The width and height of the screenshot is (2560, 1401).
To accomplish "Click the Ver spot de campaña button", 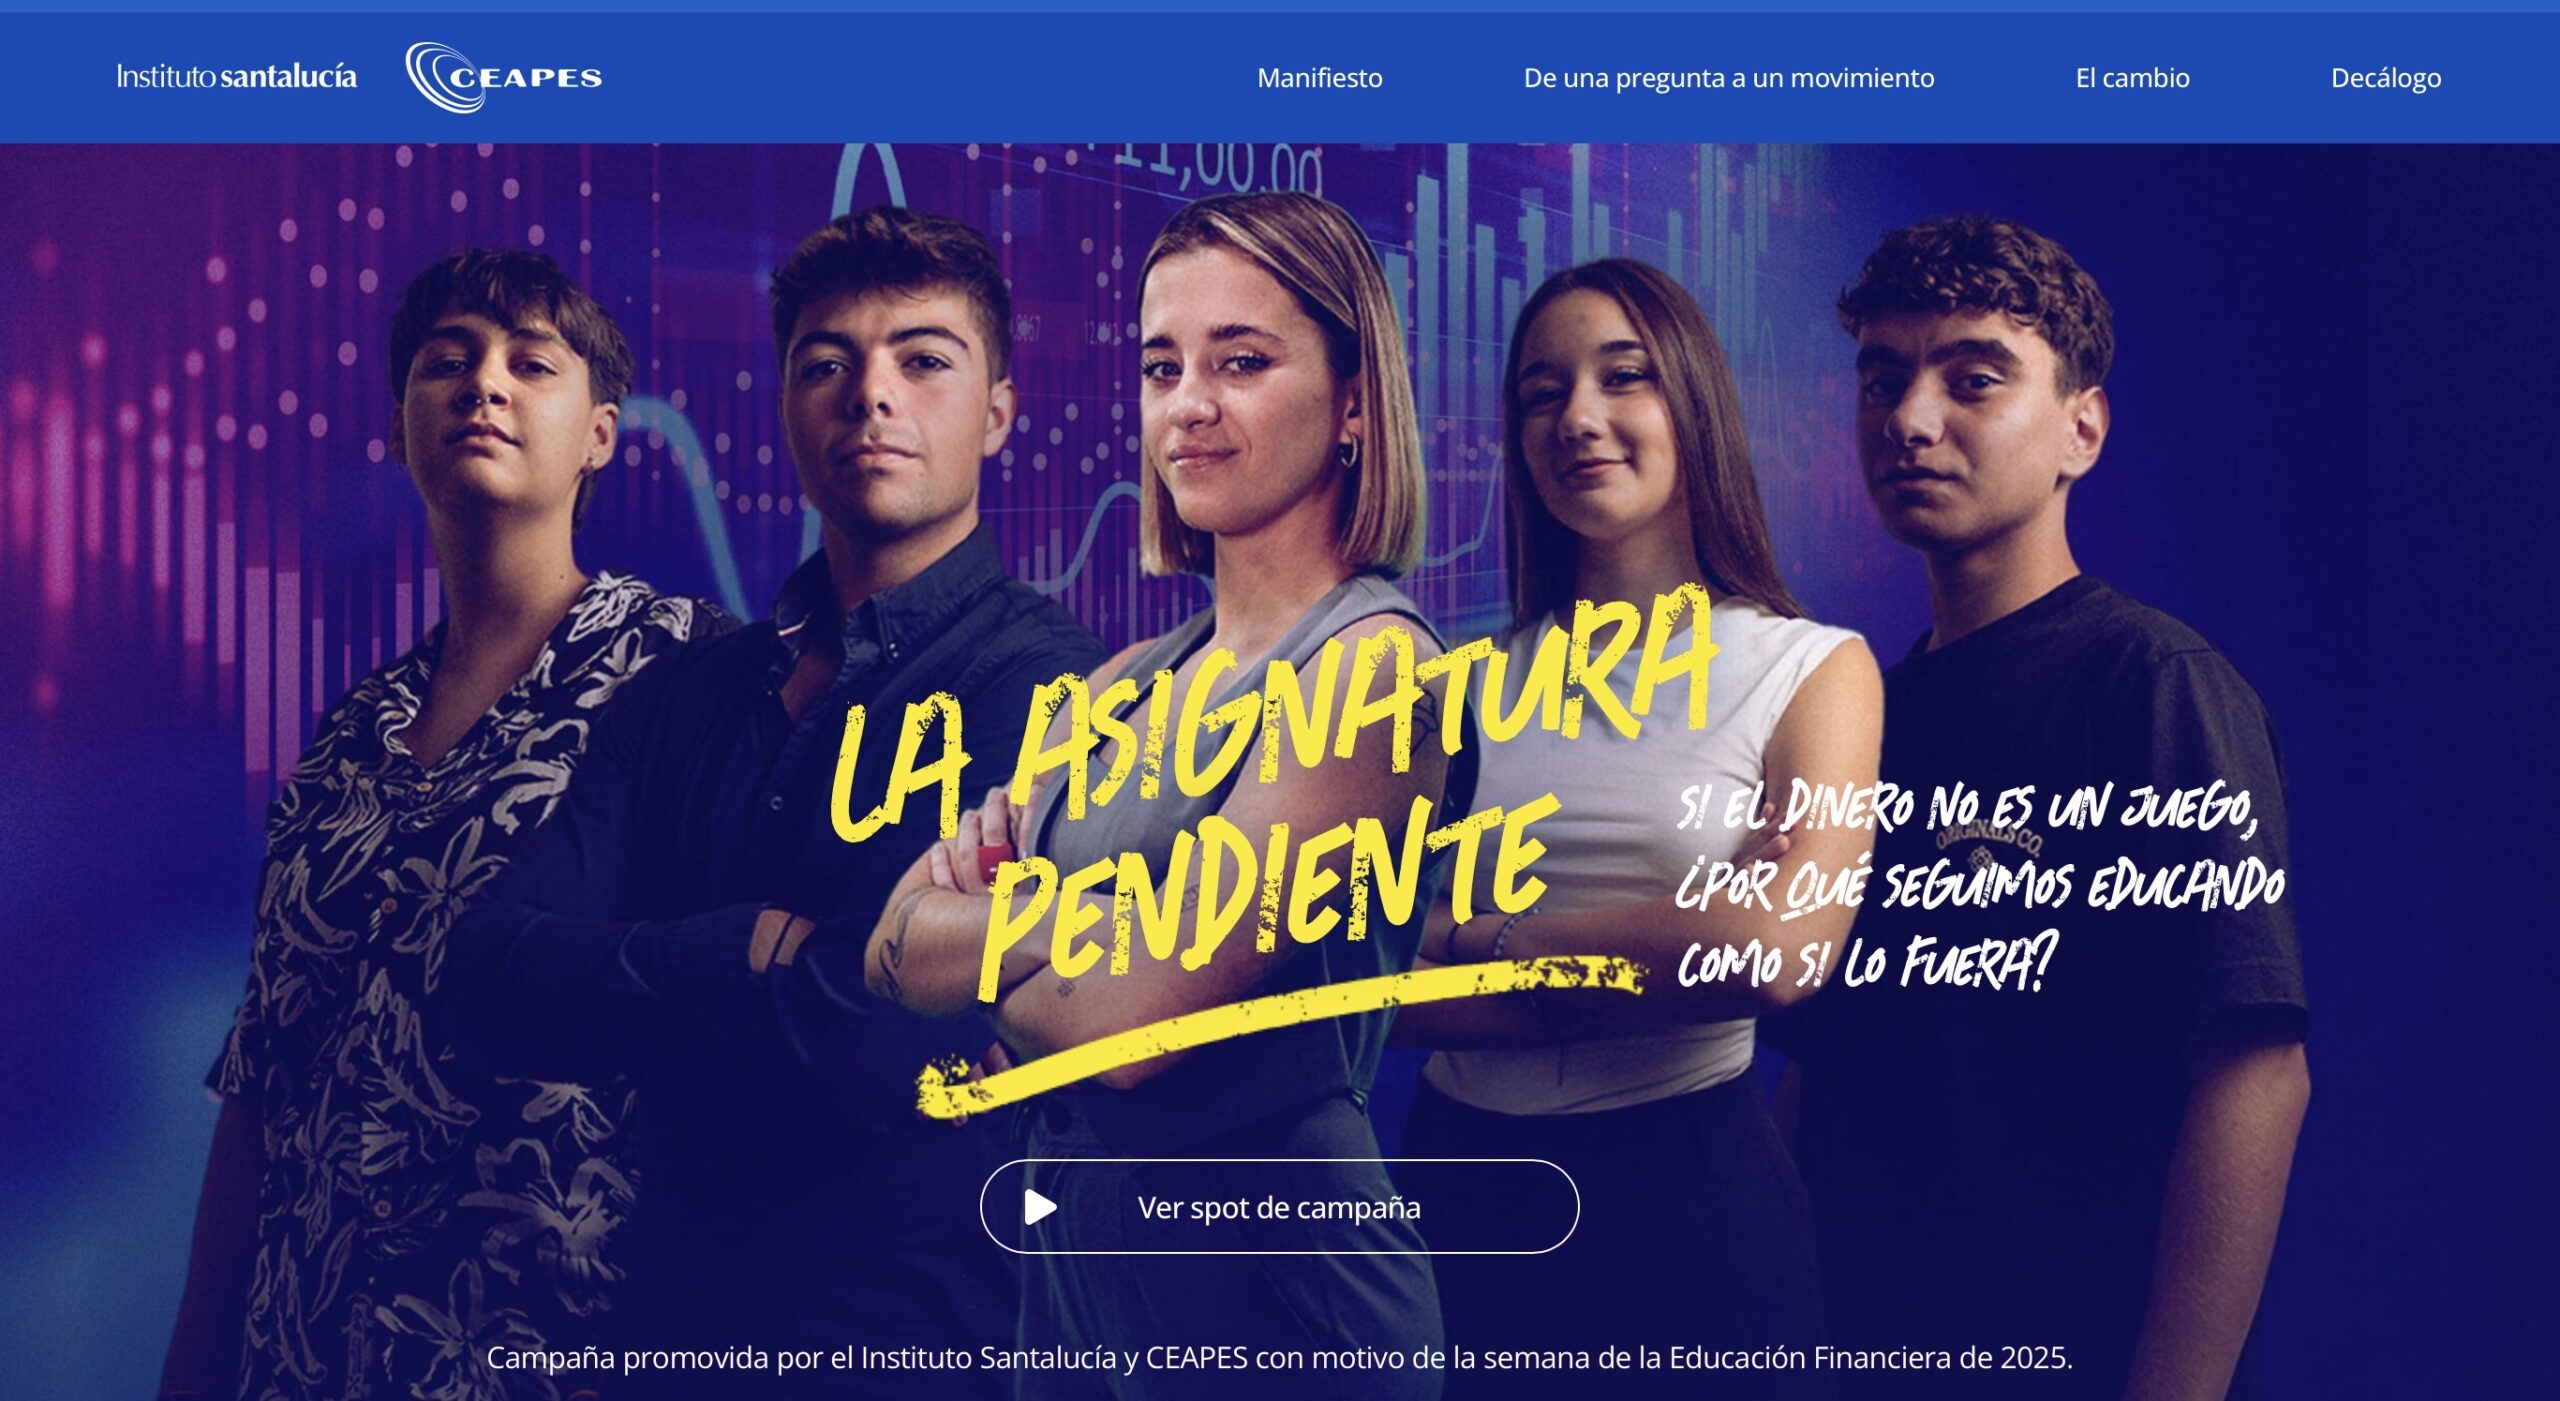I will 1279,1206.
